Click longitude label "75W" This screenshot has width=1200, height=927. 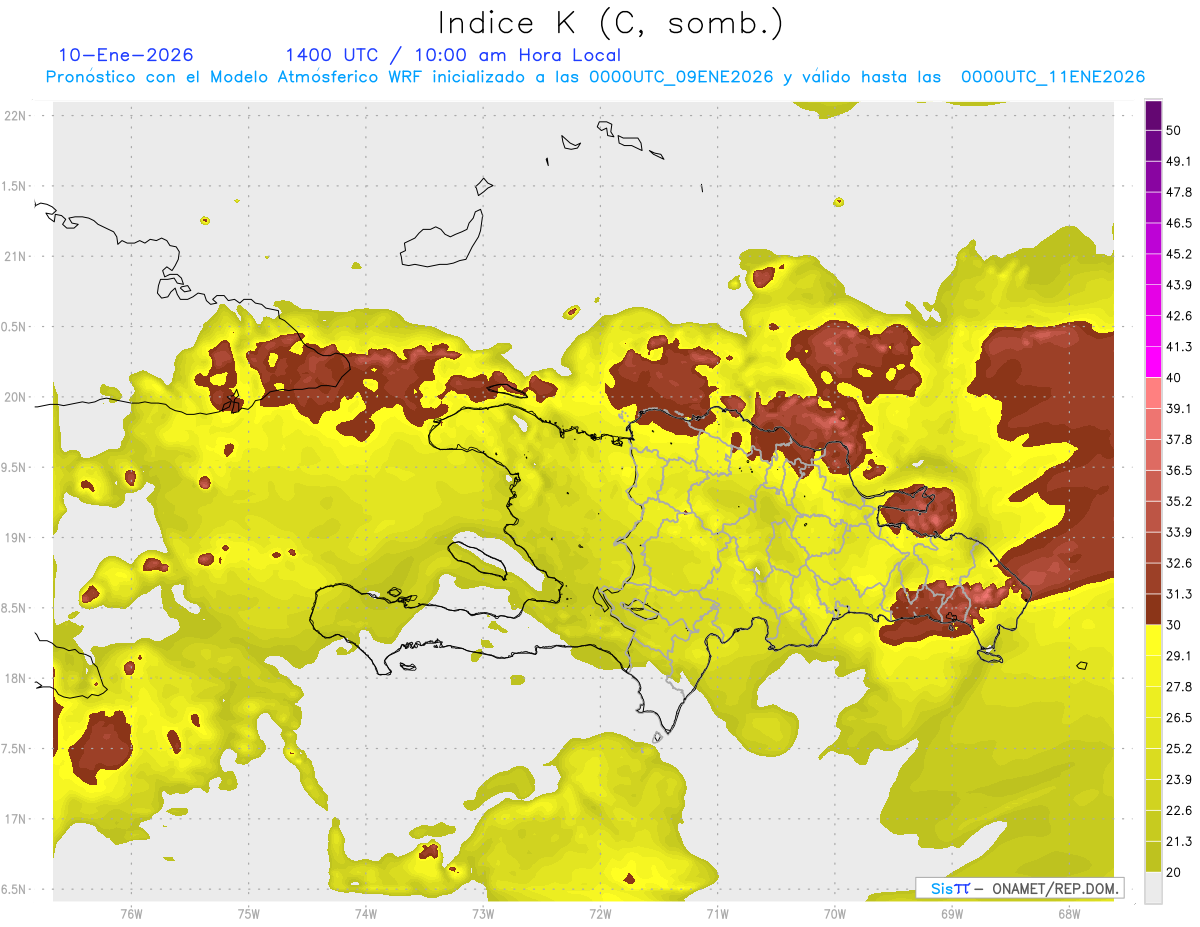coord(248,914)
